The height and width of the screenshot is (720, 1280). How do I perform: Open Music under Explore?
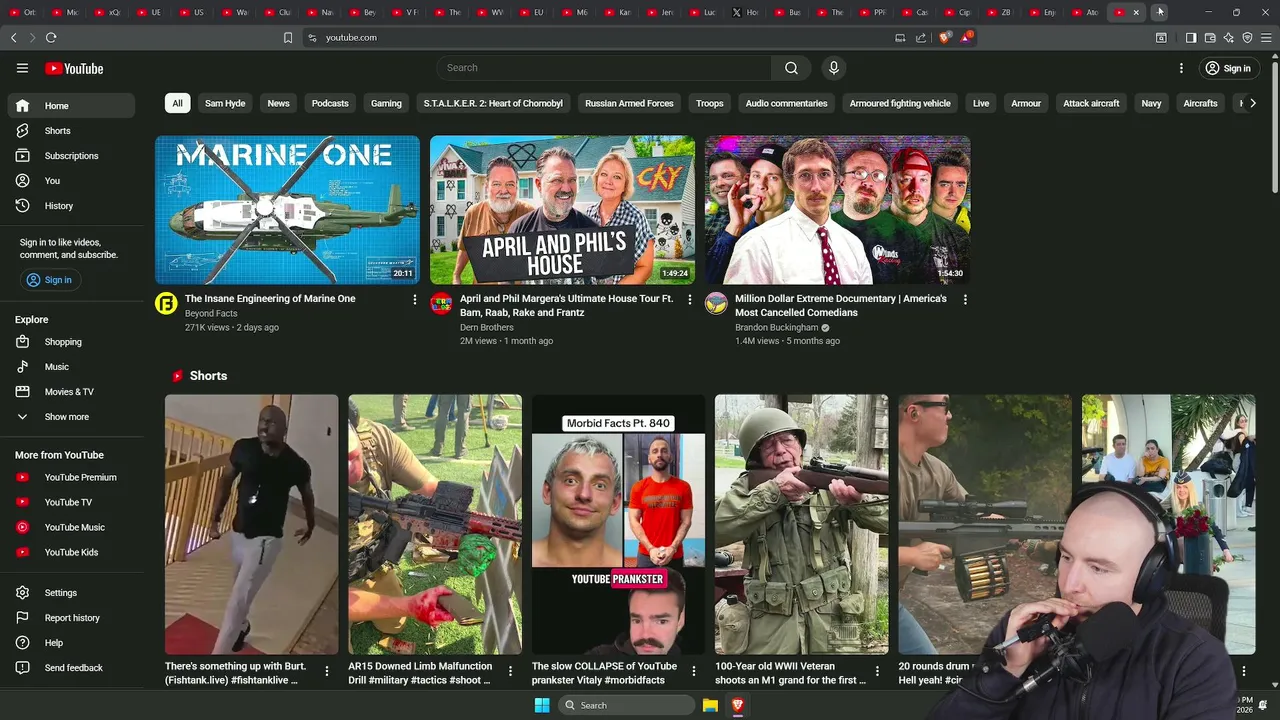[x=71, y=367]
